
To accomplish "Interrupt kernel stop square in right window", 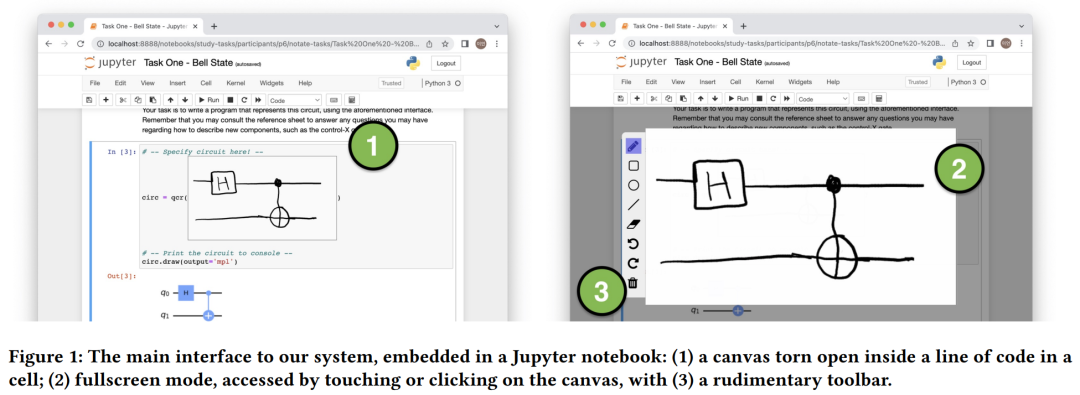I will point(761,99).
